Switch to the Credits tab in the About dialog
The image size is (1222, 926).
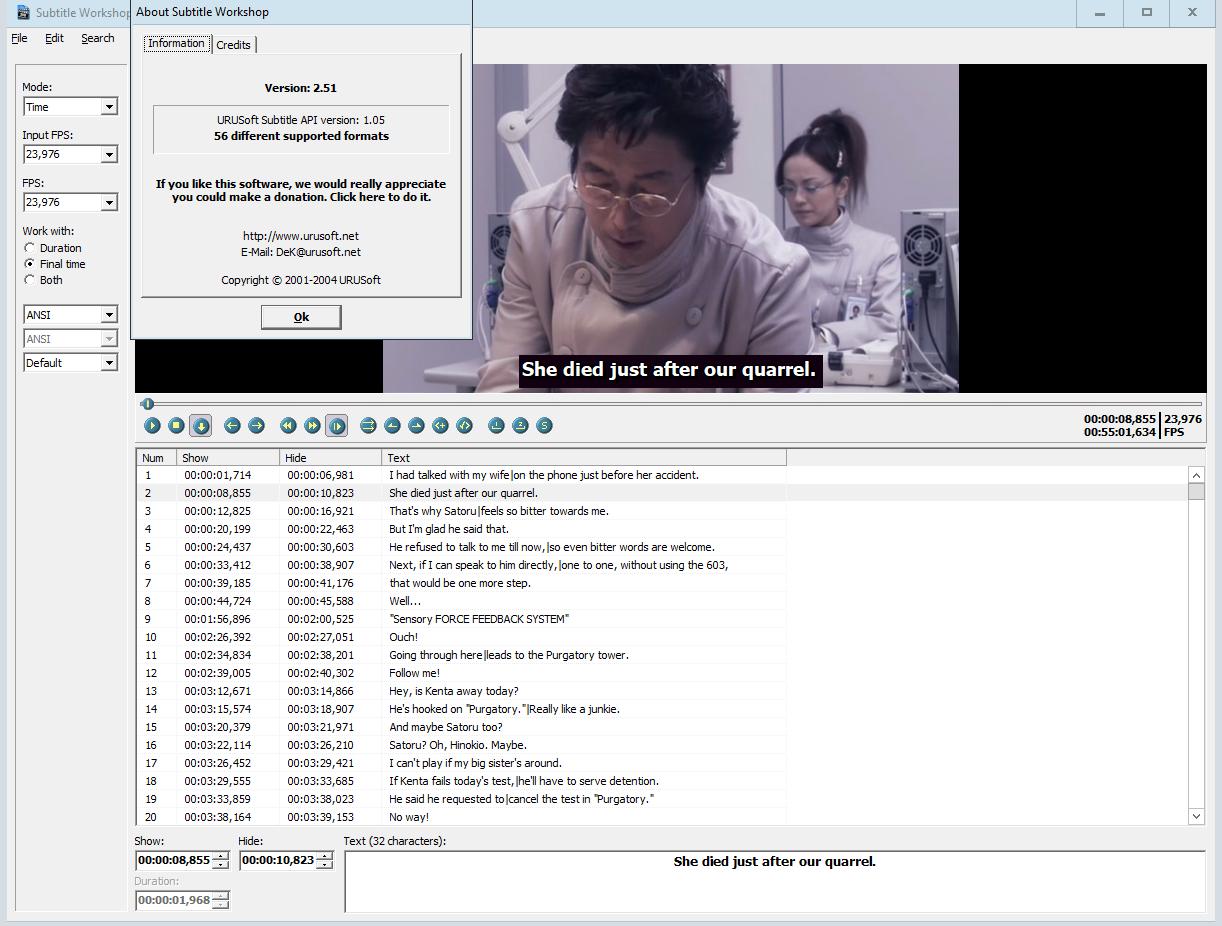pyautogui.click(x=234, y=45)
